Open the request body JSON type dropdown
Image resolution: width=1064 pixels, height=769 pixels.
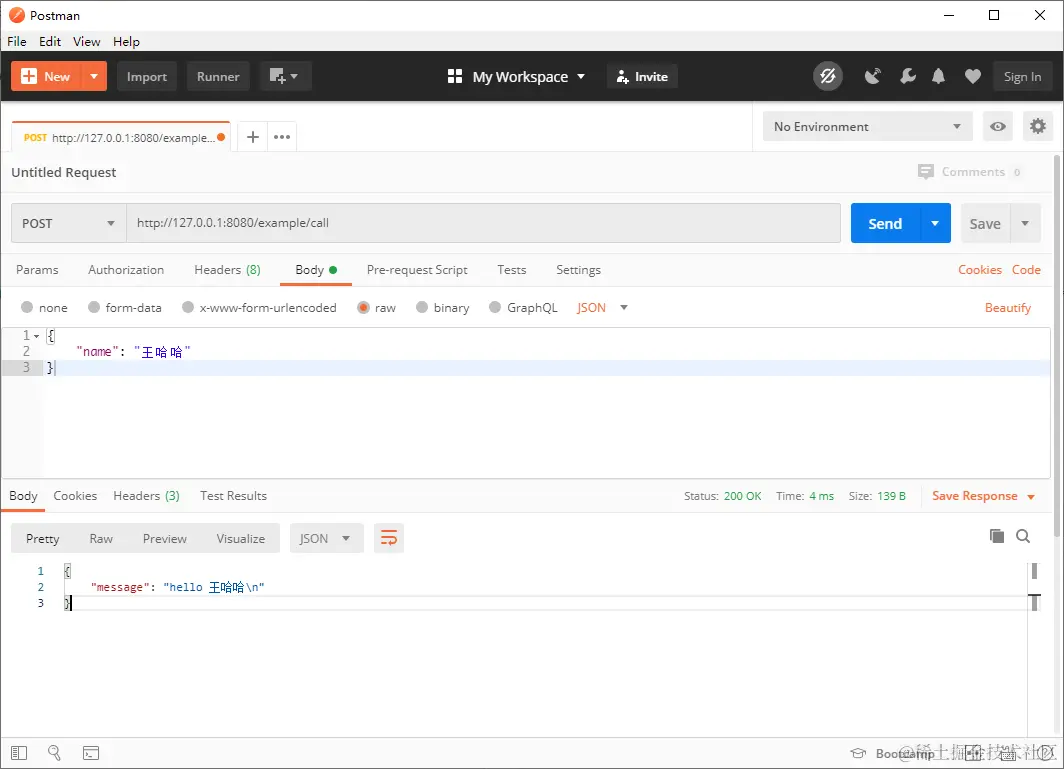pos(602,307)
